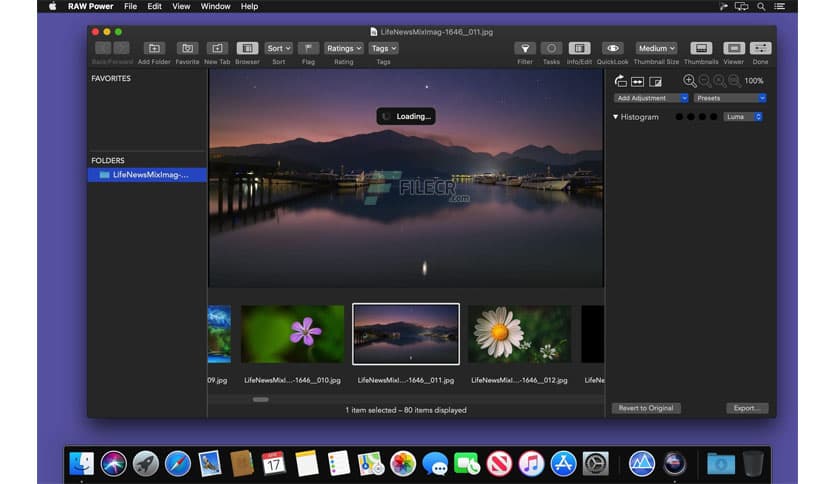Click the Export button
836x484 pixels.
(x=746, y=408)
